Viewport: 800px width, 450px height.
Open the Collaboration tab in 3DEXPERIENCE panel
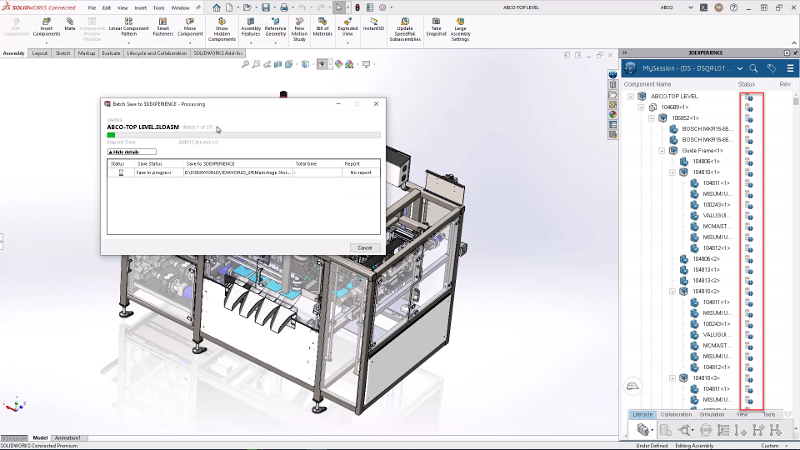[676, 414]
